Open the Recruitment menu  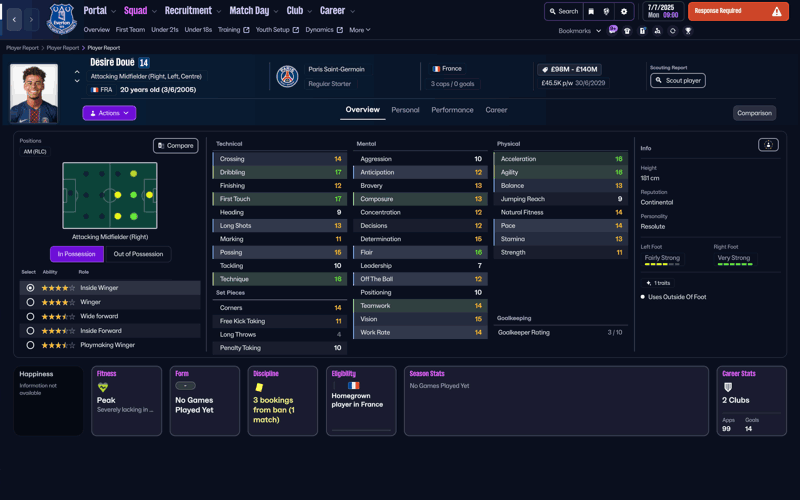click(192, 11)
